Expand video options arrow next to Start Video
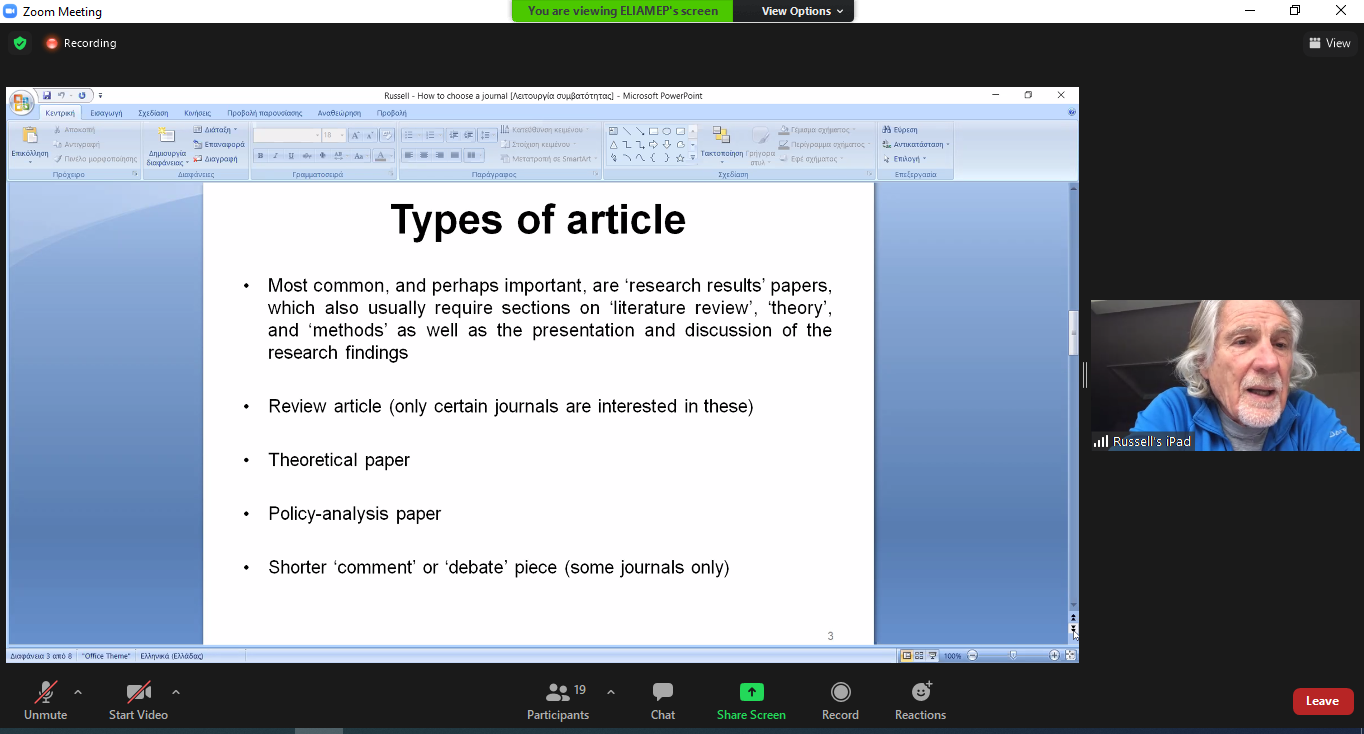Viewport: 1364px width, 734px height. [176, 692]
